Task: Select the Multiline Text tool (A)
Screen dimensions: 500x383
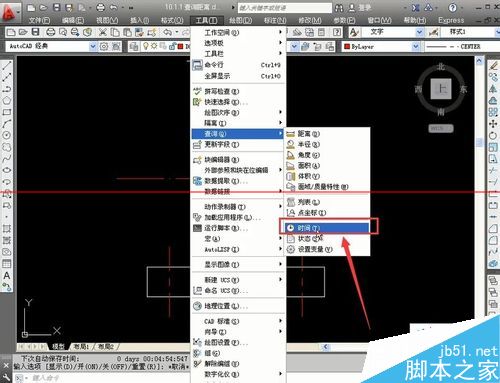Action: [7, 276]
